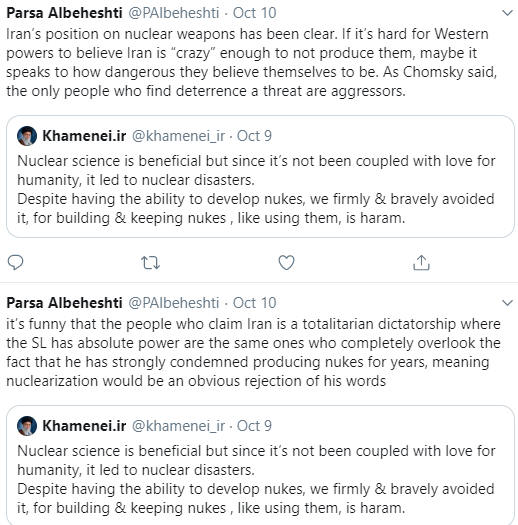Share the first tweet via share icon

421,262
